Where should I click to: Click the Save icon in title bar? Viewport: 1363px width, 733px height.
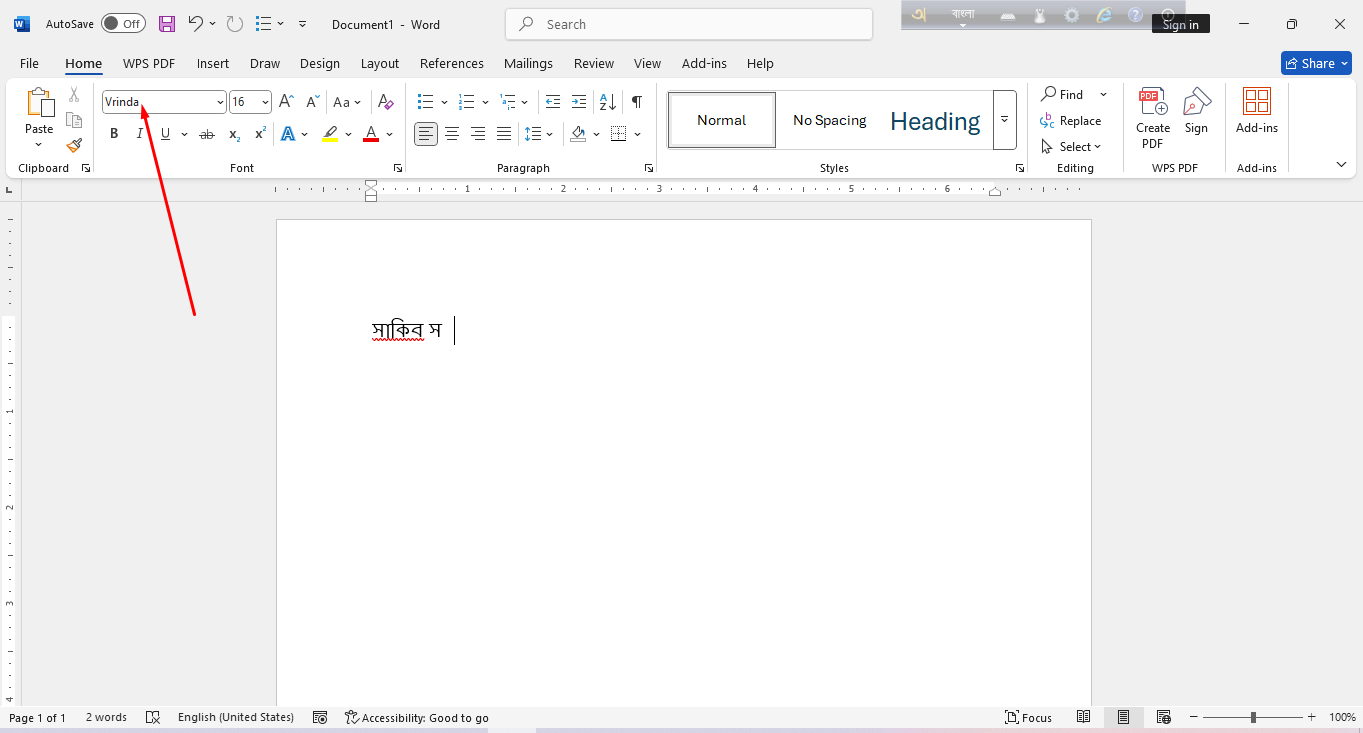point(167,24)
